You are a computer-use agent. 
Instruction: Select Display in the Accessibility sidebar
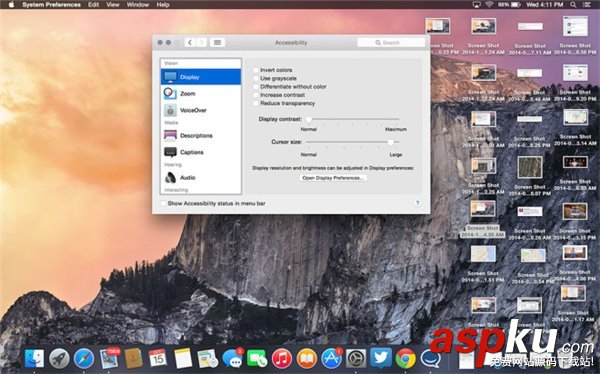click(201, 77)
